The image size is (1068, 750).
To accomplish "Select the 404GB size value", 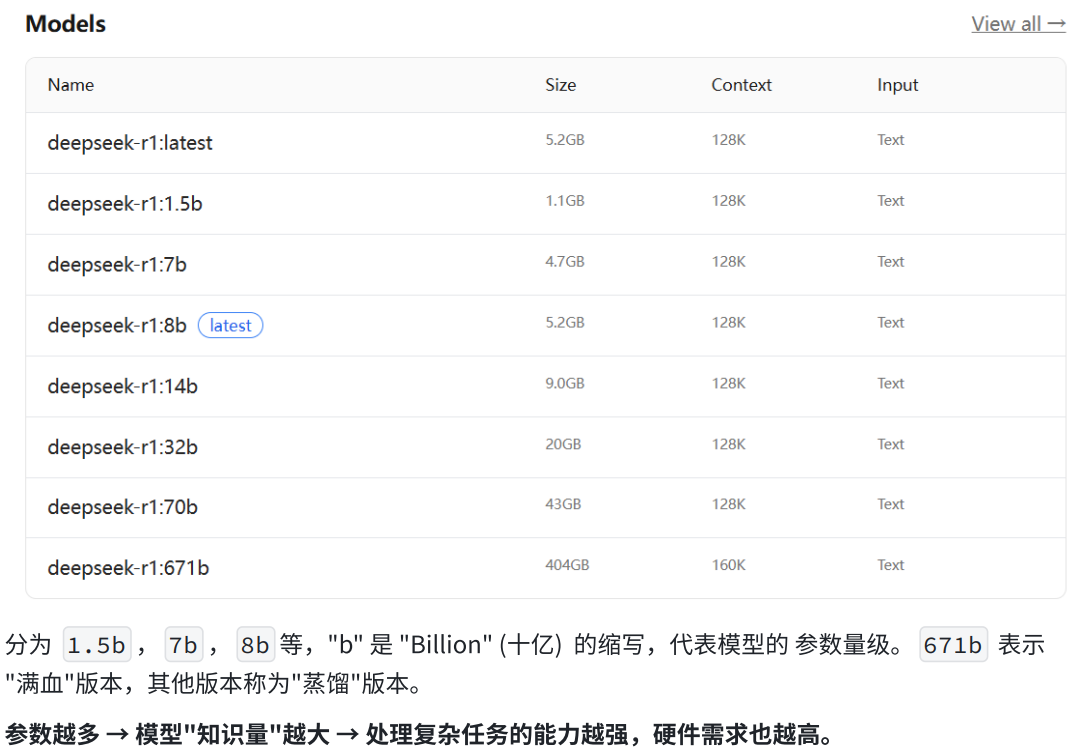I will [x=567, y=565].
